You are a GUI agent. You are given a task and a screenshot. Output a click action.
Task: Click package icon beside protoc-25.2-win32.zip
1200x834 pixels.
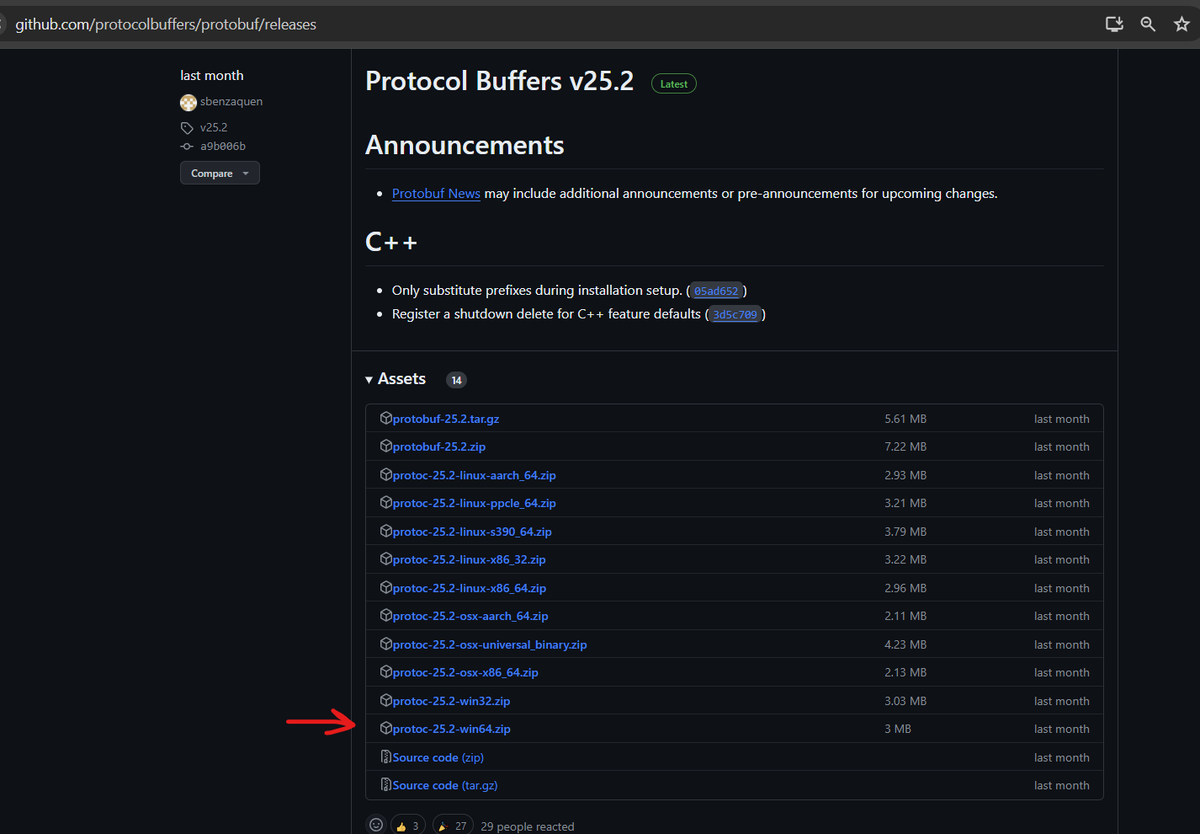386,700
